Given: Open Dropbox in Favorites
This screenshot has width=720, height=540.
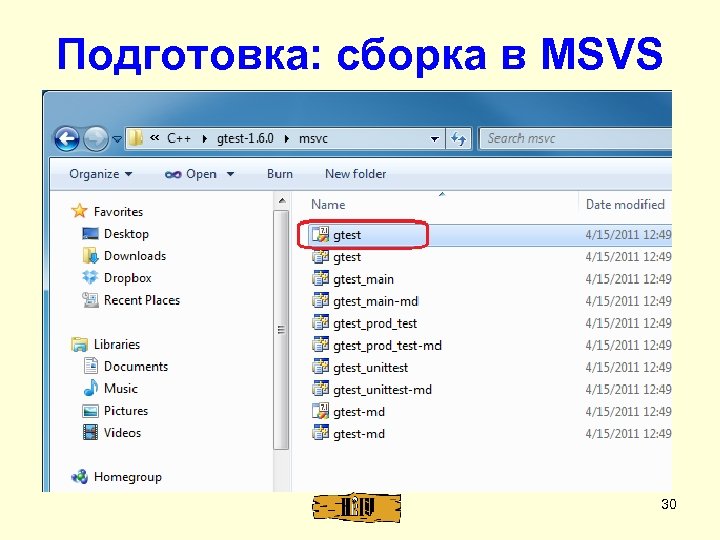Looking at the screenshot, I should (x=128, y=278).
